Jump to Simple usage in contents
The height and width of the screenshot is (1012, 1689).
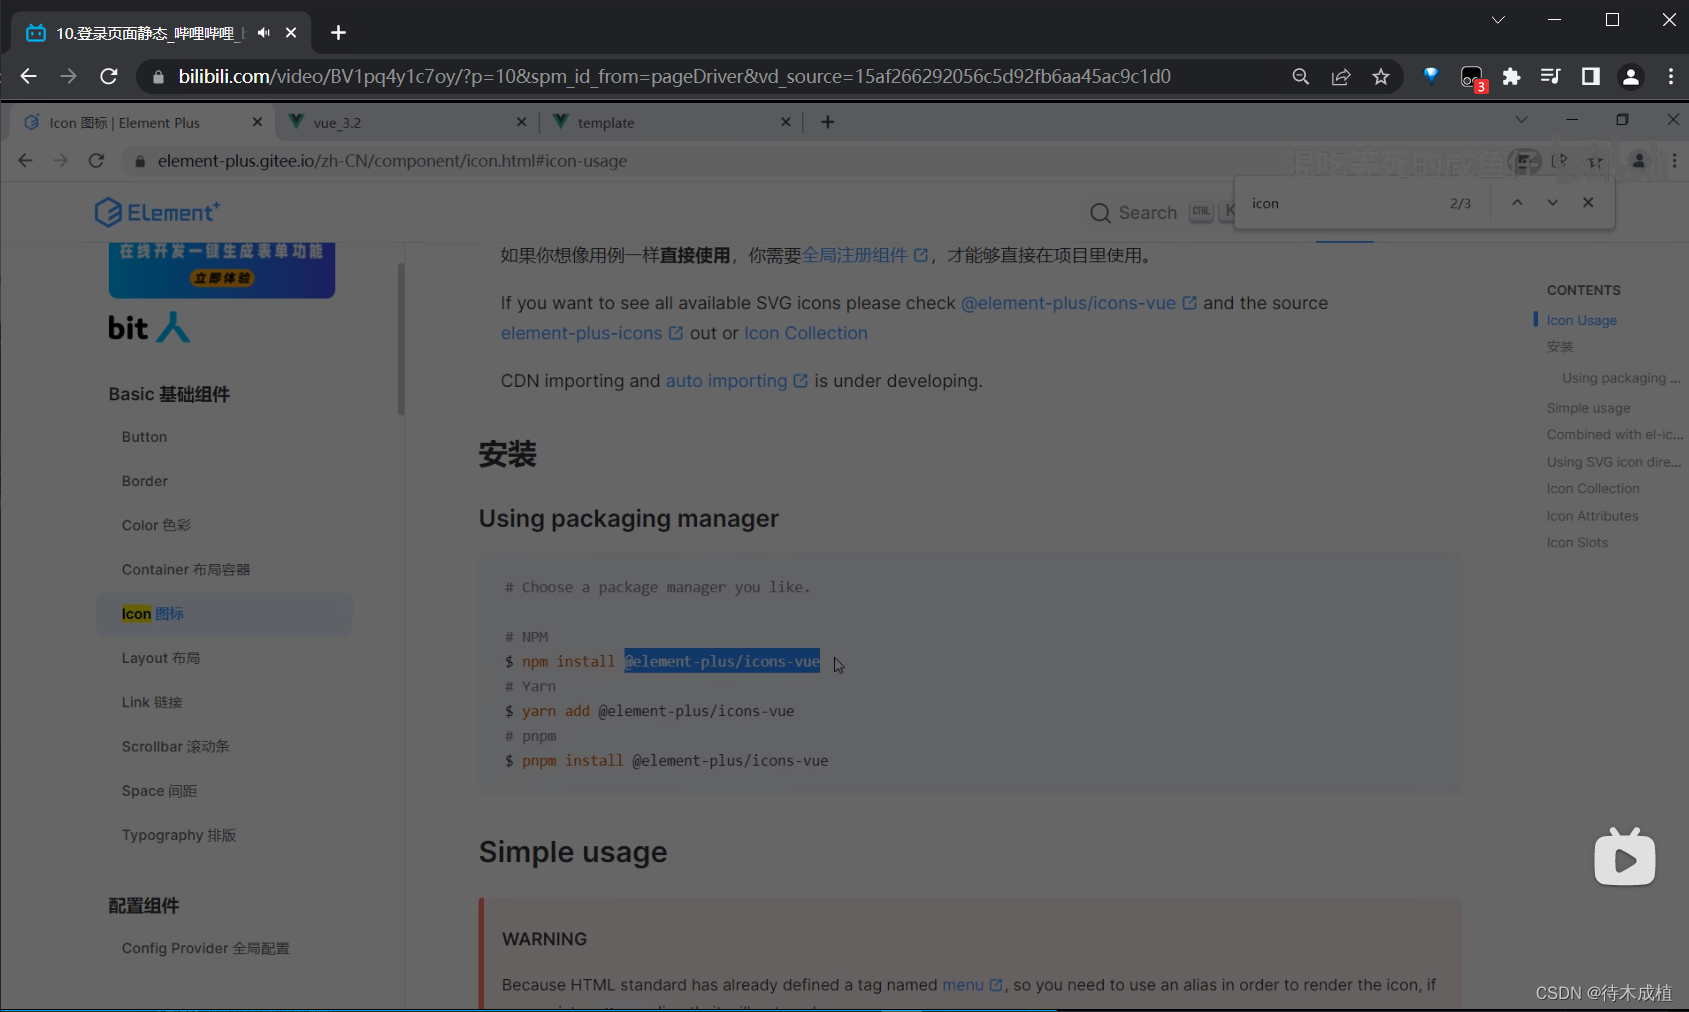point(1588,408)
